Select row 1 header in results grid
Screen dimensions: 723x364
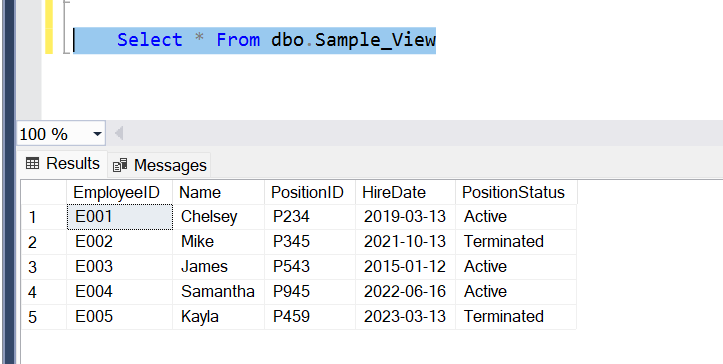click(x=44, y=217)
